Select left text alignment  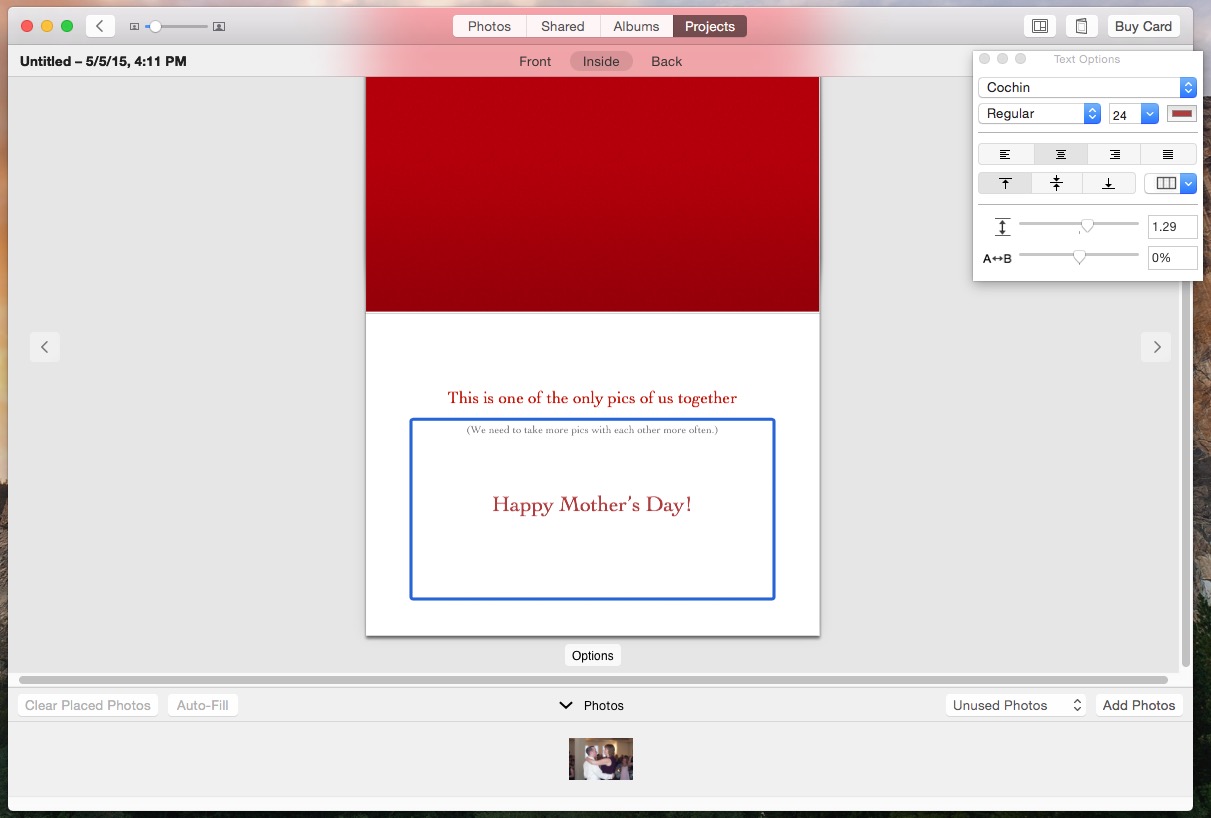[1005, 153]
